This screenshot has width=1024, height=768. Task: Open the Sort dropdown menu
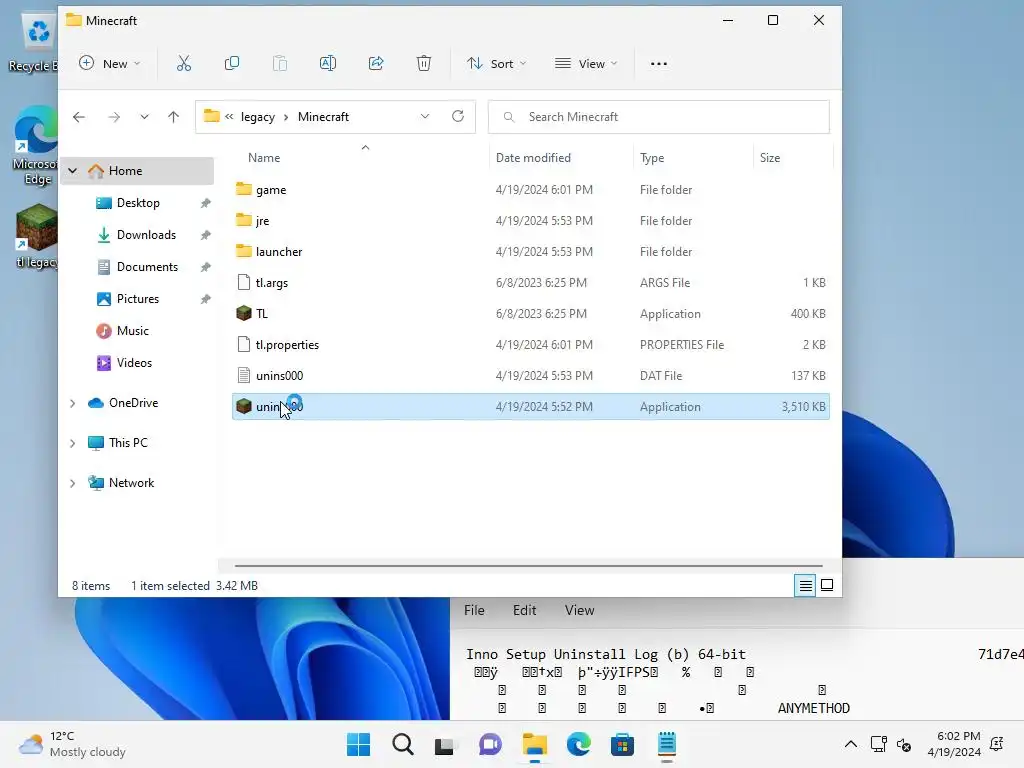coord(496,63)
